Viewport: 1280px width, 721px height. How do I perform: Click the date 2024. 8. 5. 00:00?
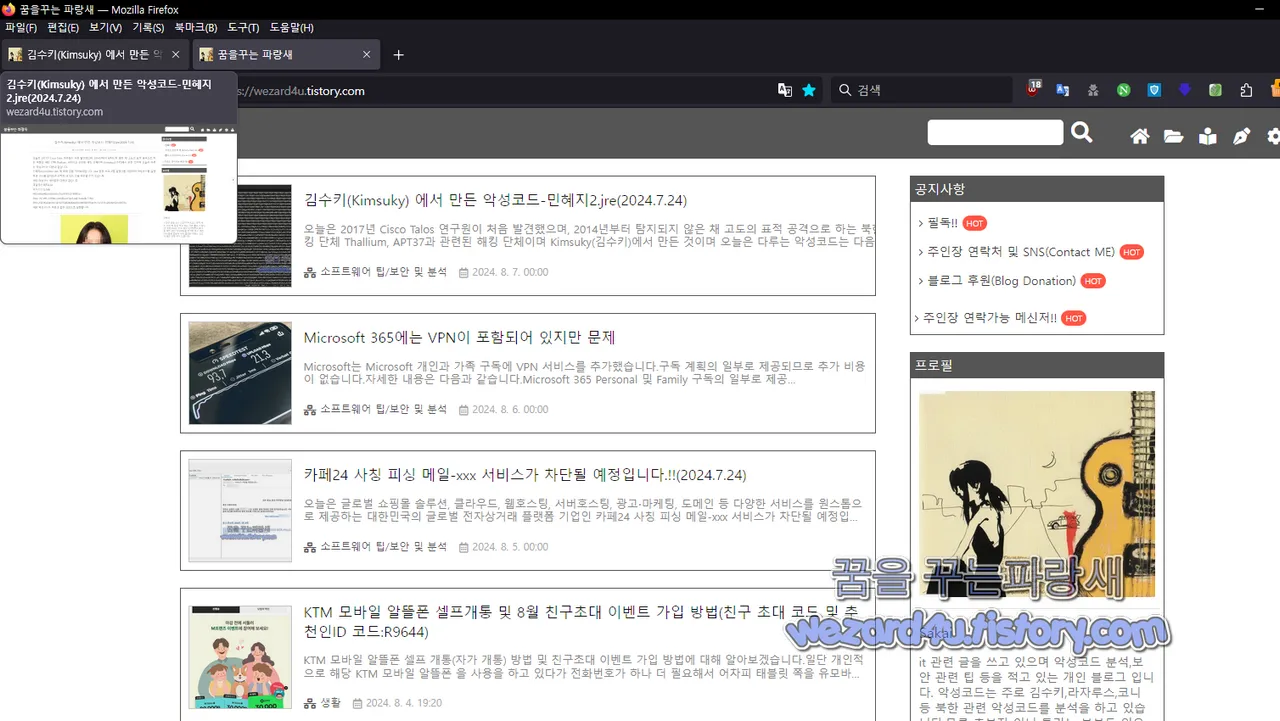(510, 547)
